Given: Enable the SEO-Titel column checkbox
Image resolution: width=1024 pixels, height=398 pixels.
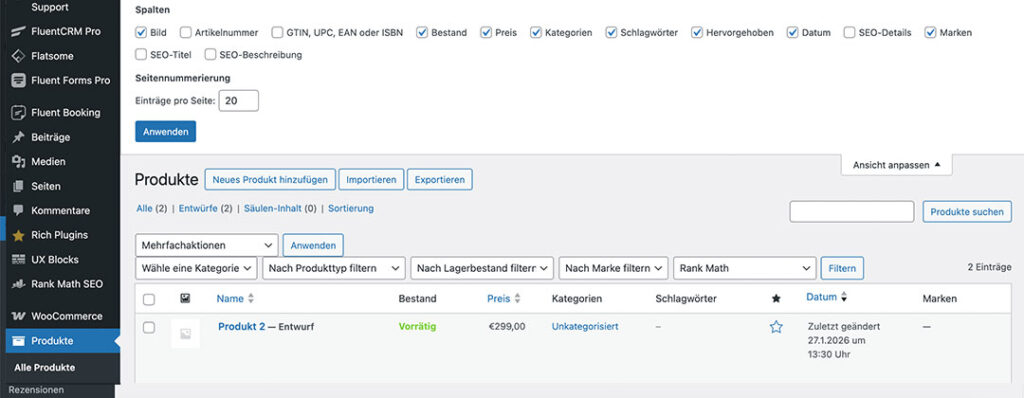Looking at the screenshot, I should click(140, 55).
